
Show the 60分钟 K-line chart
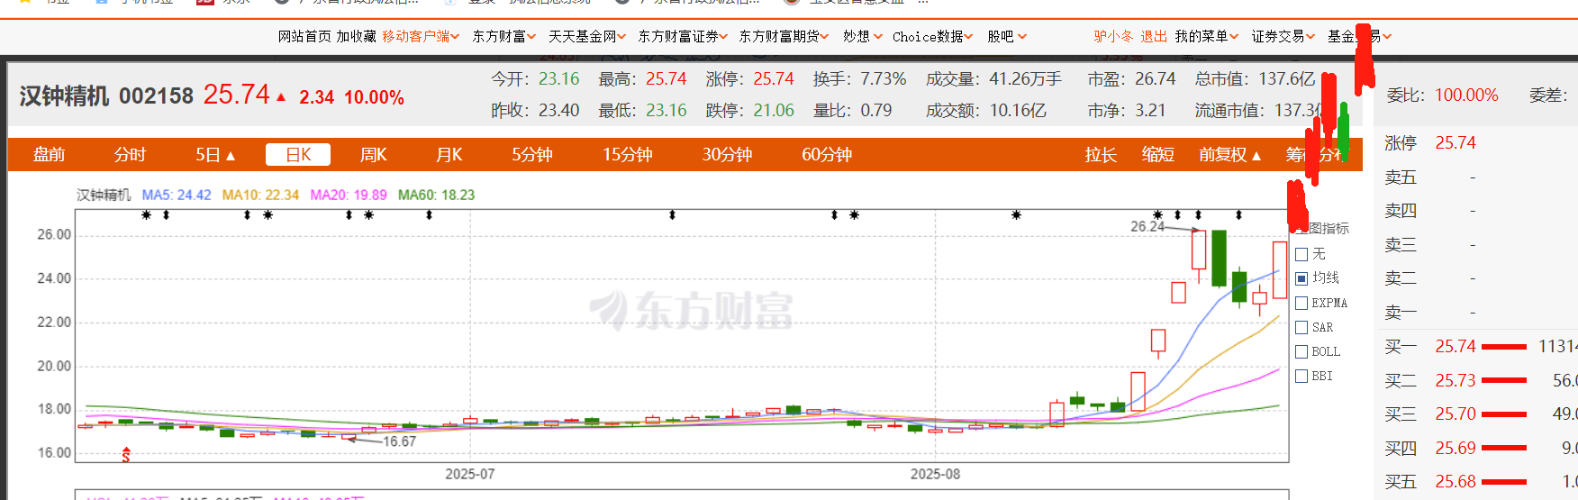[827, 155]
